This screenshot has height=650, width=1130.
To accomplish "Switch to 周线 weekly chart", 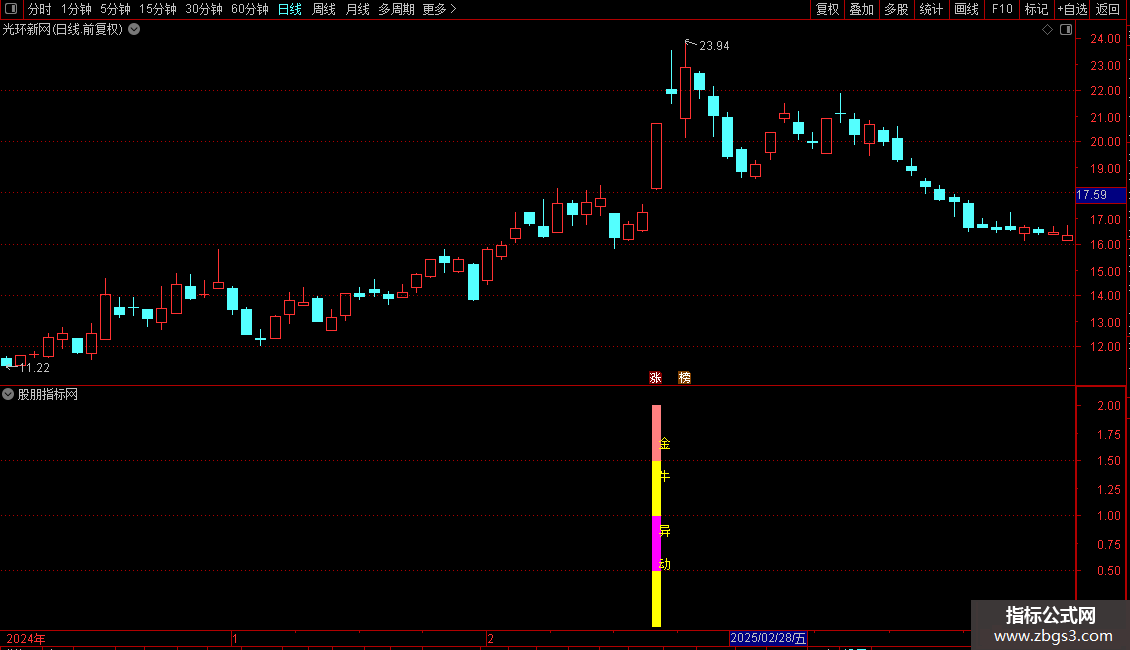I will 324,9.
